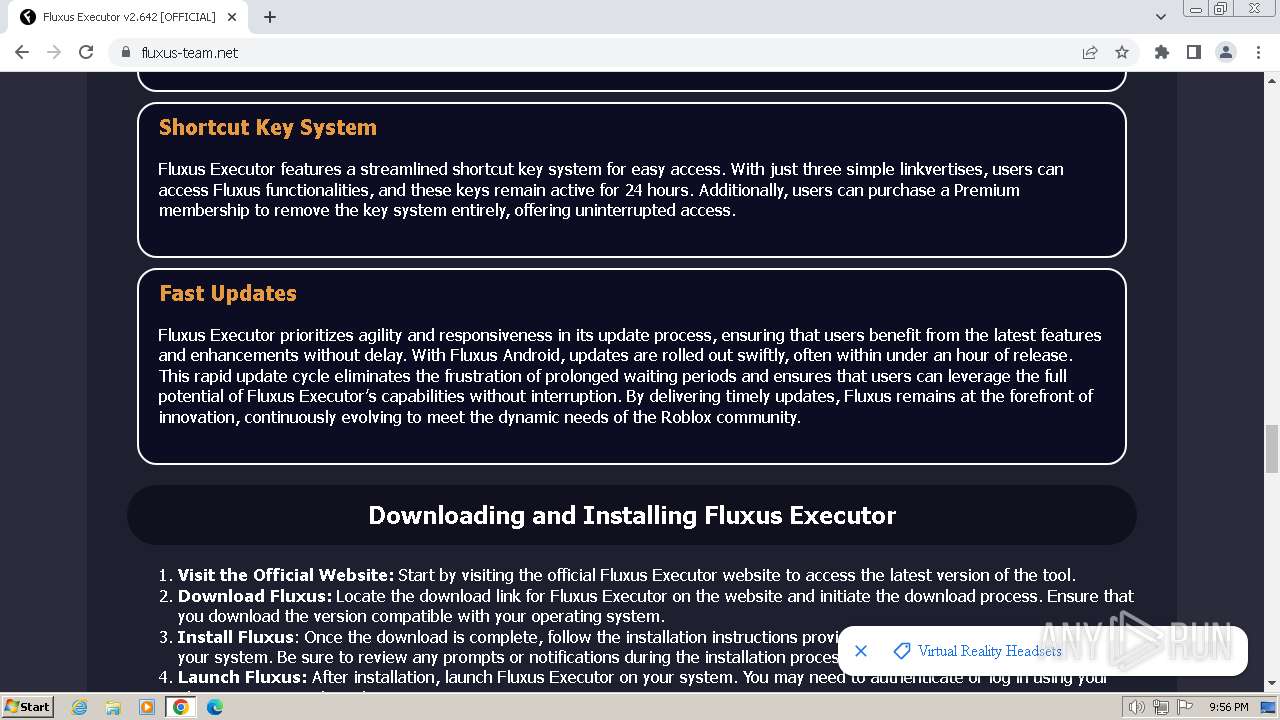The width and height of the screenshot is (1280, 720).
Task: Open Action Center flag icon
Action: coord(1185,707)
